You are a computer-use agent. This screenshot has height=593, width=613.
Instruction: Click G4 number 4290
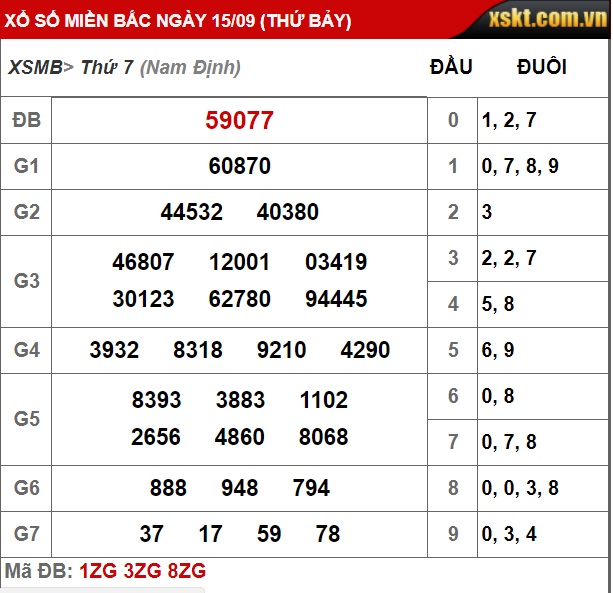coord(365,350)
